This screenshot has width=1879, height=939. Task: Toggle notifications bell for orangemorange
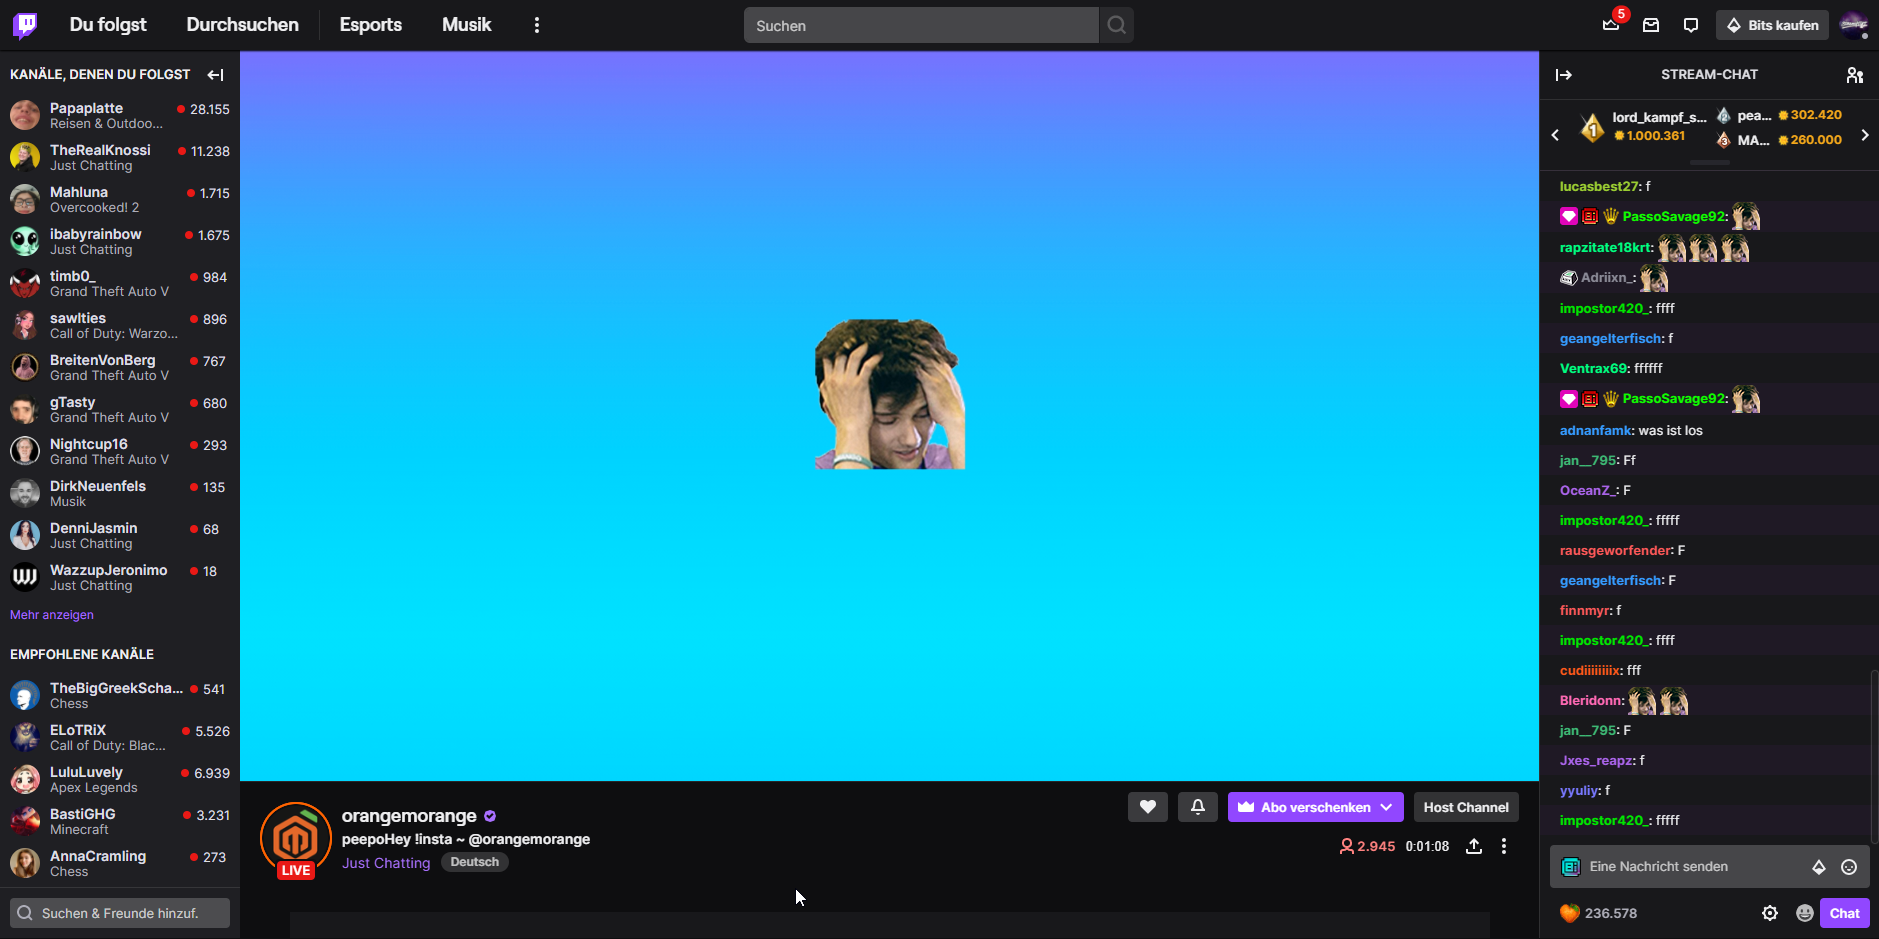point(1197,807)
